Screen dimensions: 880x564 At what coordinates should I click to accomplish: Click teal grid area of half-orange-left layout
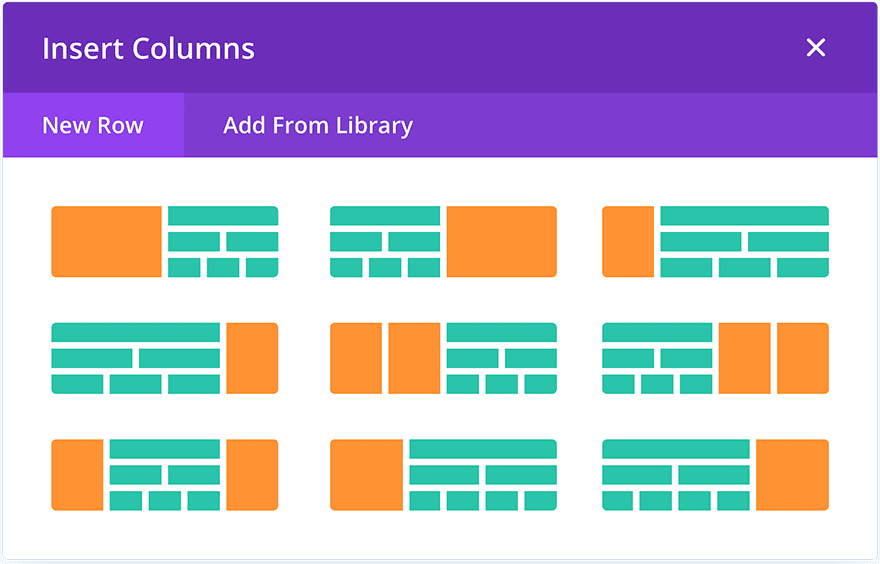click(222, 241)
